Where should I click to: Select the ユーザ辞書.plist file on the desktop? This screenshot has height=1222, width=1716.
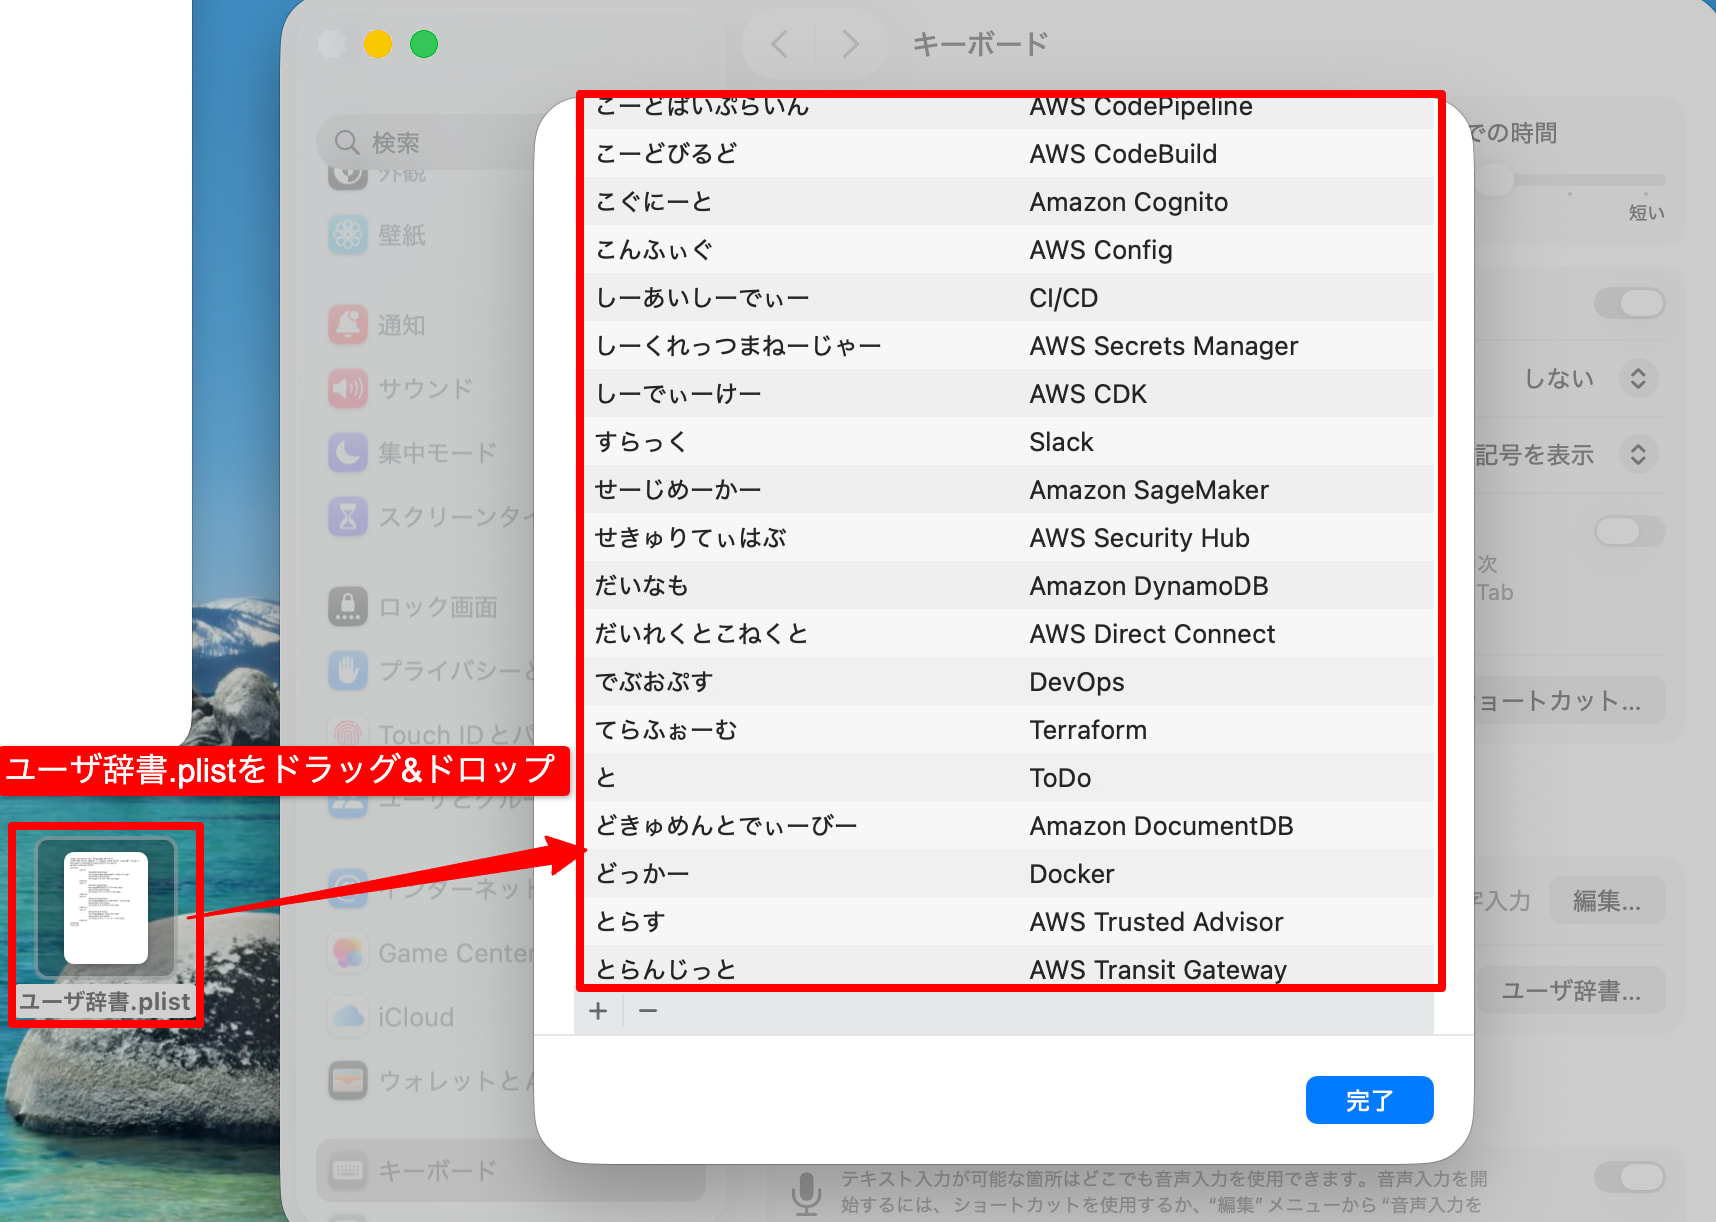[106, 925]
